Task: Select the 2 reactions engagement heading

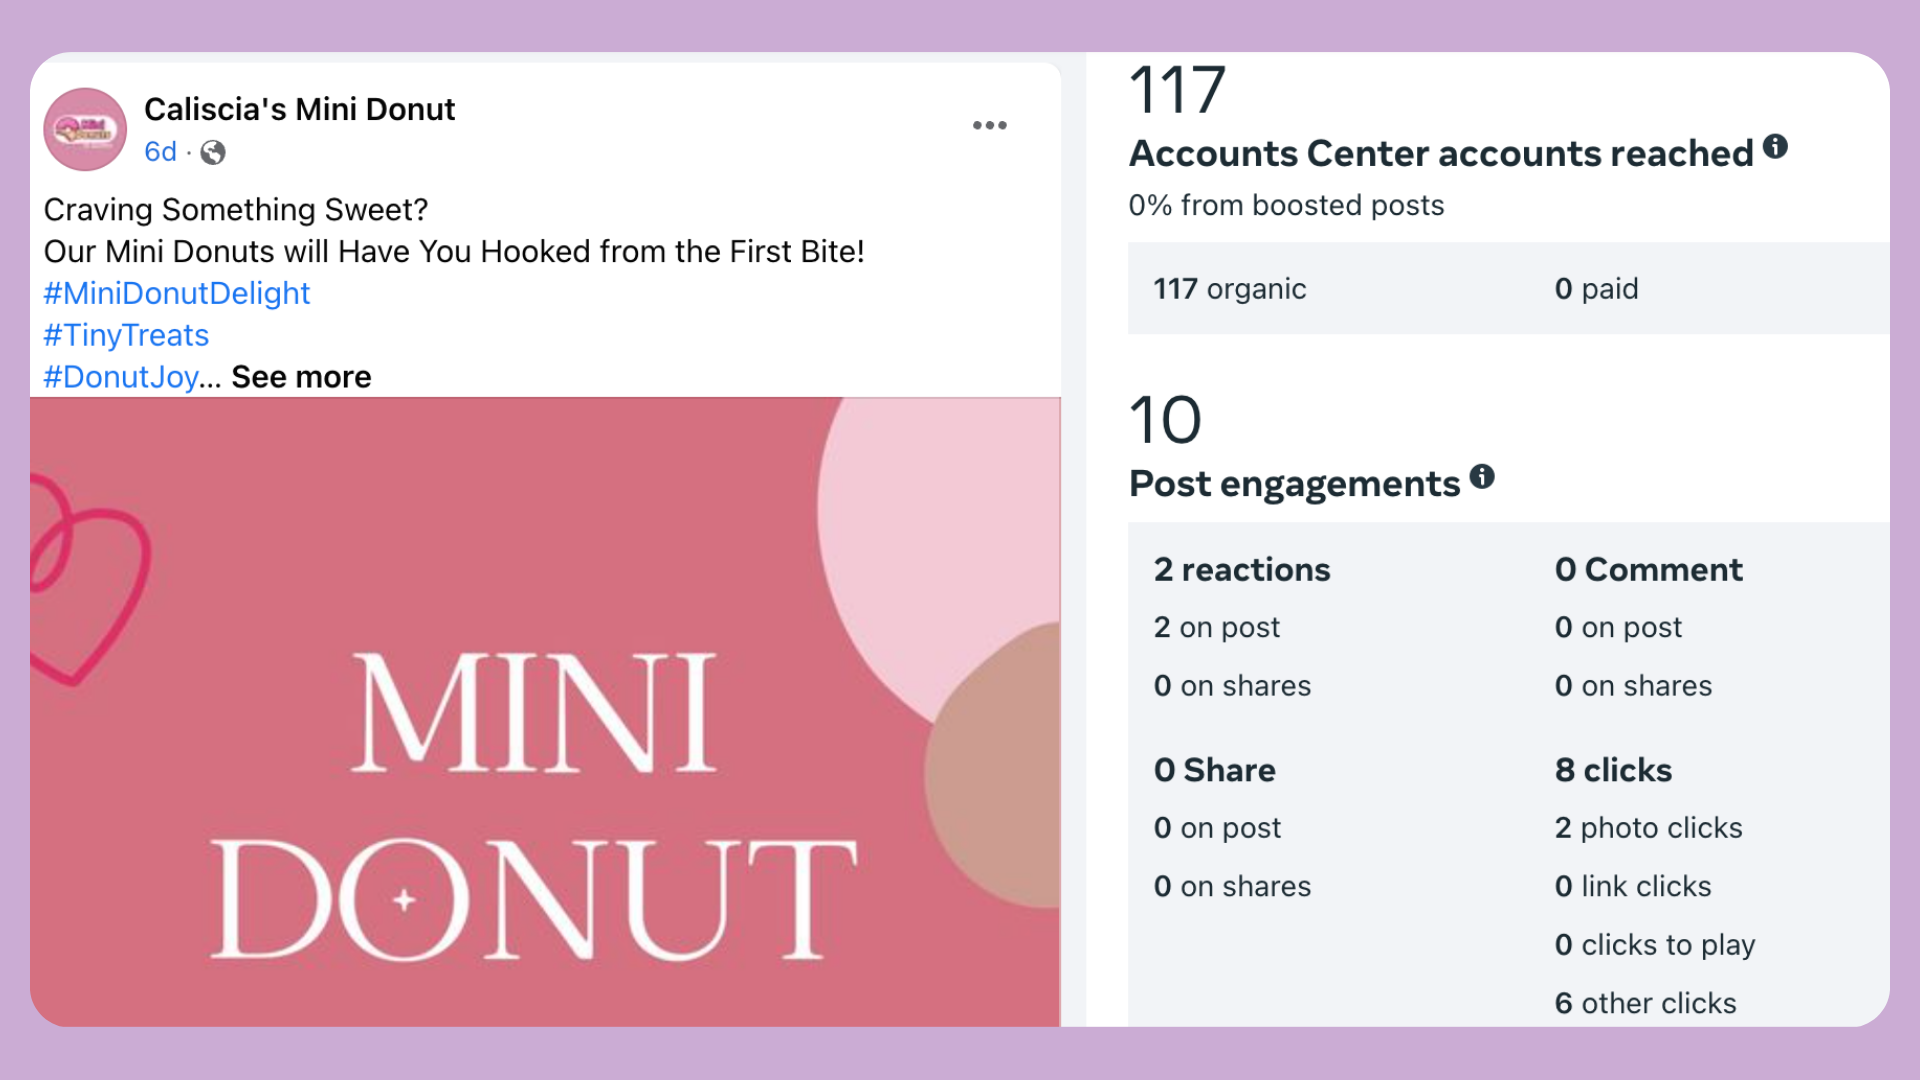Action: [1241, 570]
